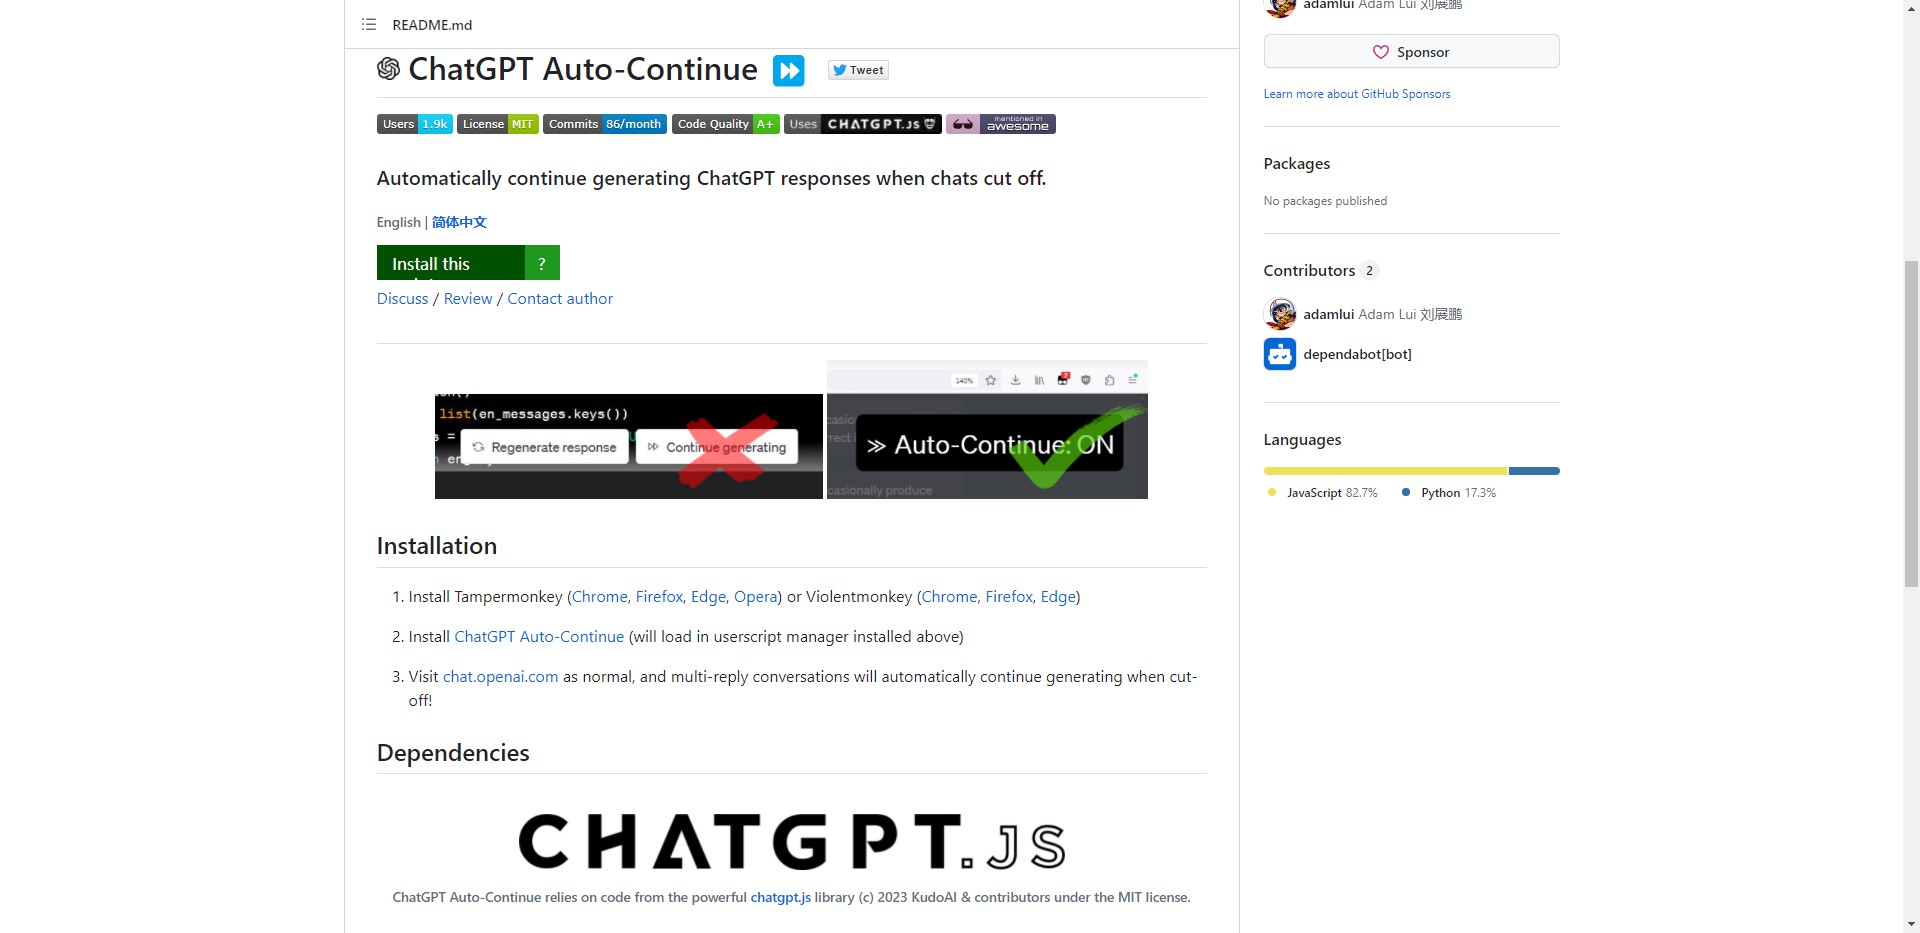Screen dimensions: 1920x933
Task: Open the chatgpt.js library link
Action: pos(780,897)
